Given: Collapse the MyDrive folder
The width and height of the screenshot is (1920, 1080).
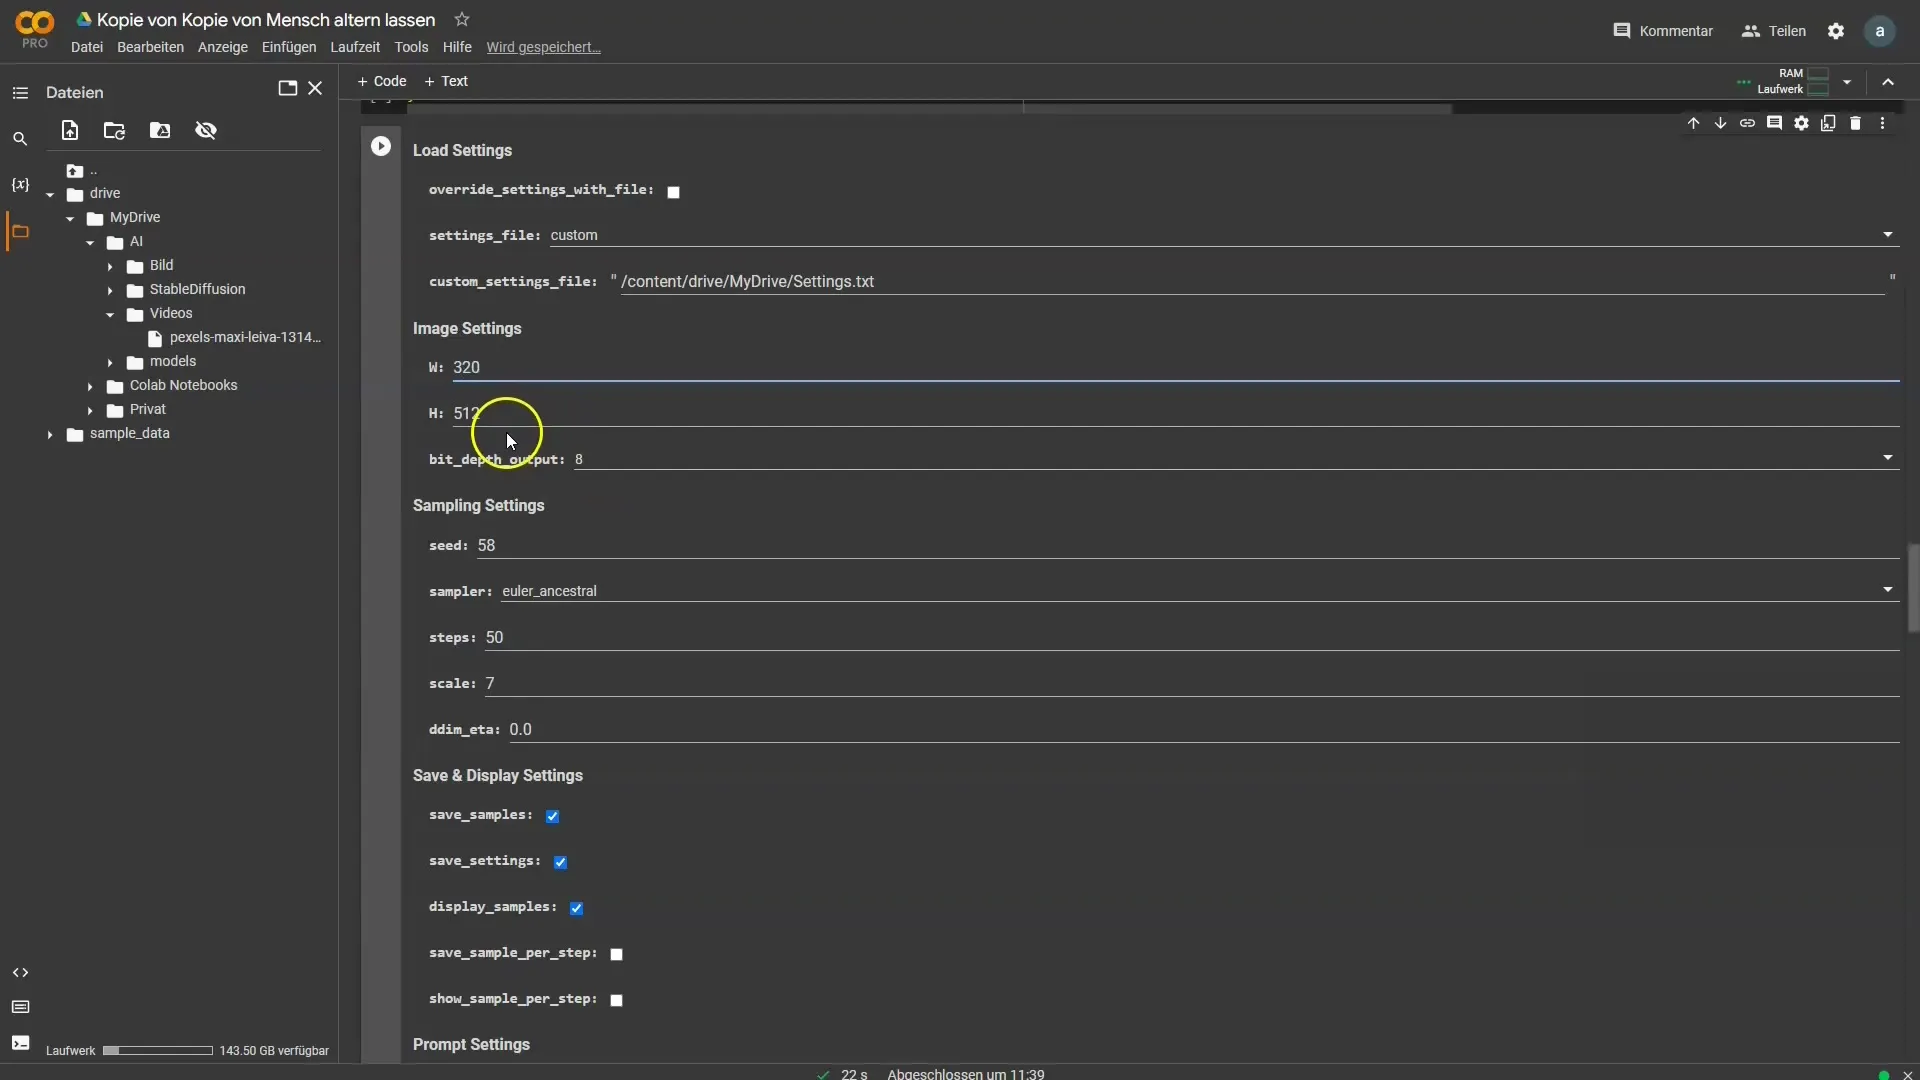Looking at the screenshot, I should click(70, 218).
